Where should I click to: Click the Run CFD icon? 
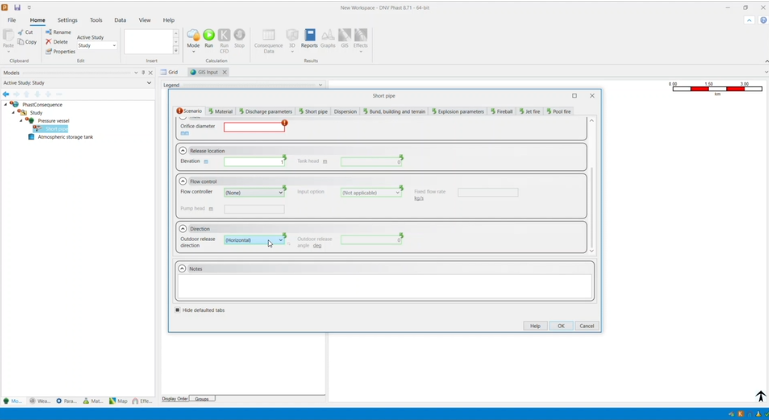224,40
